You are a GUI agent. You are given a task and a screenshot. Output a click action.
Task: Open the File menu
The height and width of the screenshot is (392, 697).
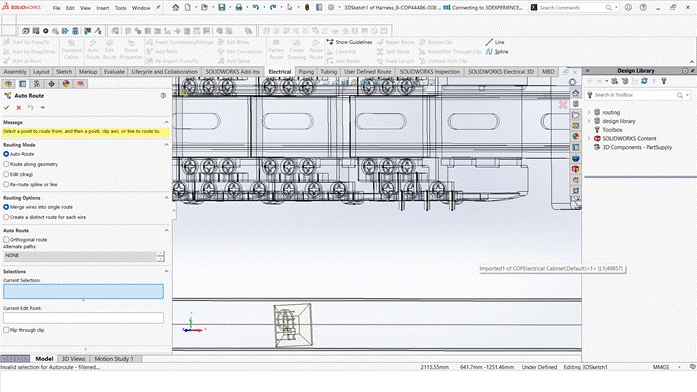[x=56, y=8]
